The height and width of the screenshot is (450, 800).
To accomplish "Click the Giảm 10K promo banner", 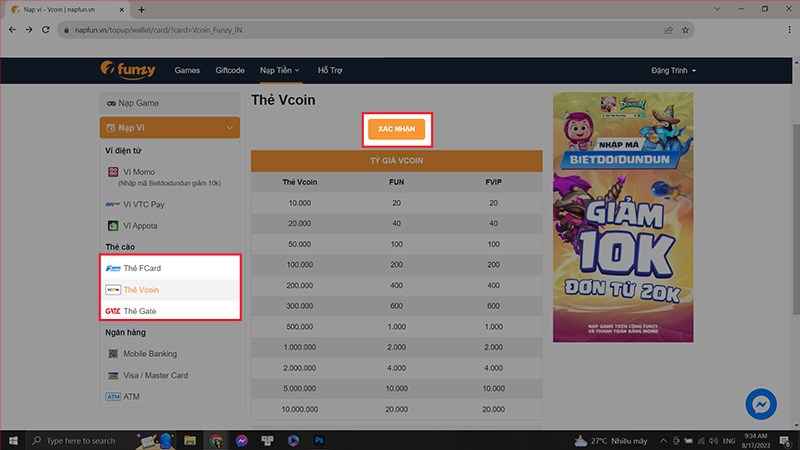I will coord(623,217).
